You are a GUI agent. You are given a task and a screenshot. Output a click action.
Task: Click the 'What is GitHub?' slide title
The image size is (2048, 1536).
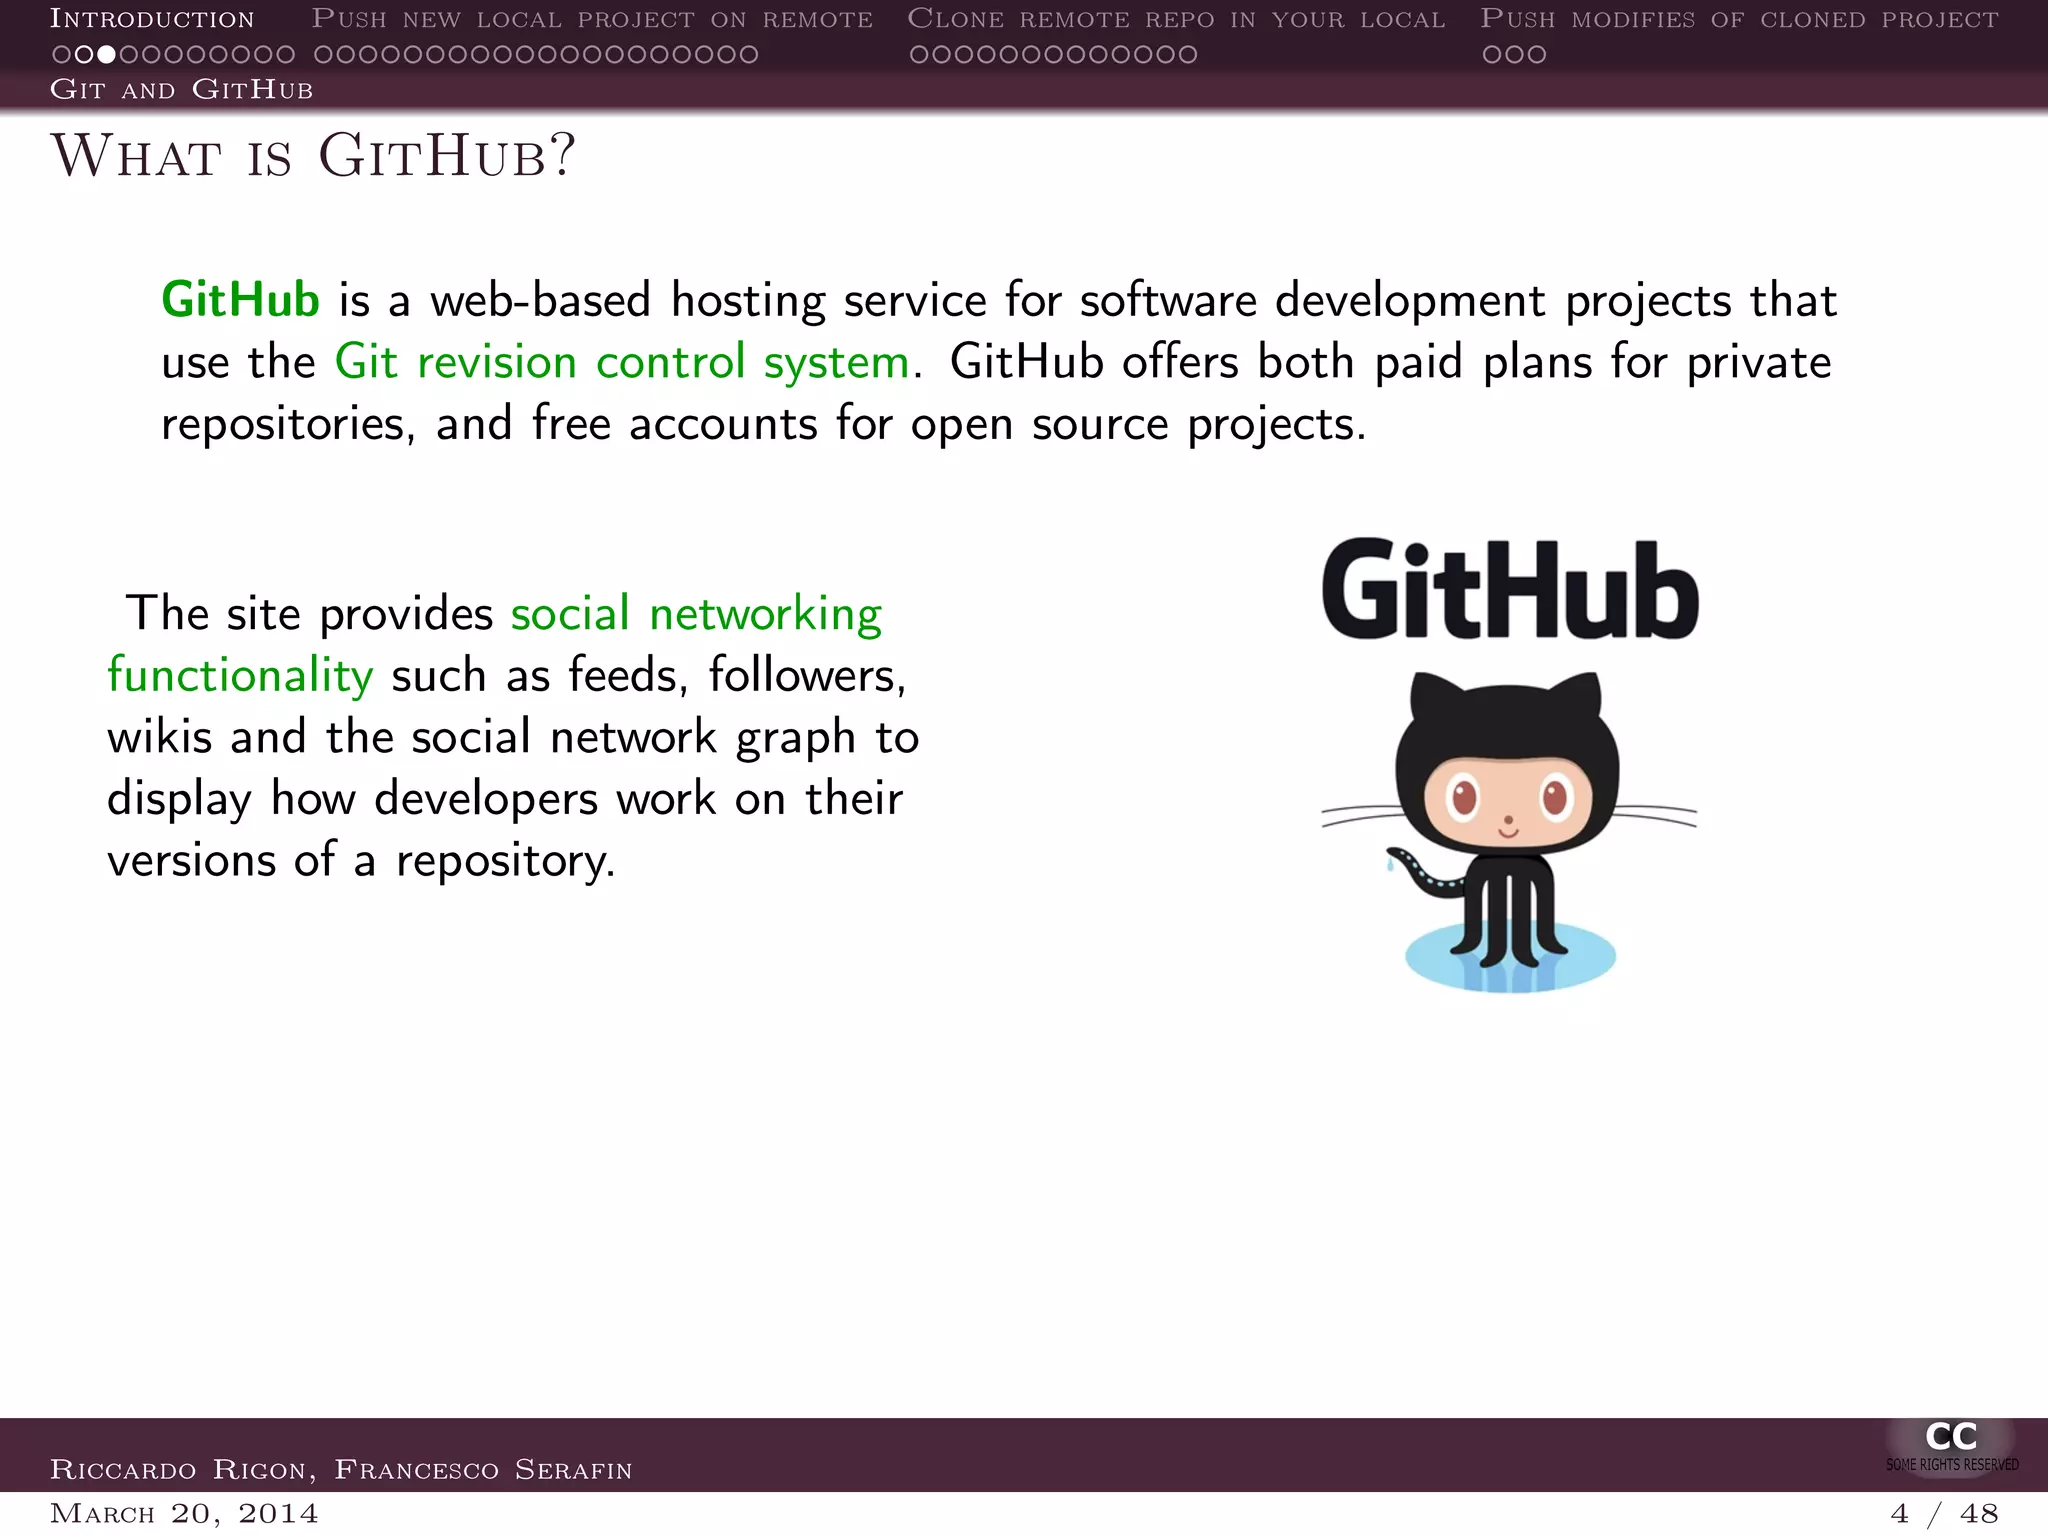tap(313, 156)
